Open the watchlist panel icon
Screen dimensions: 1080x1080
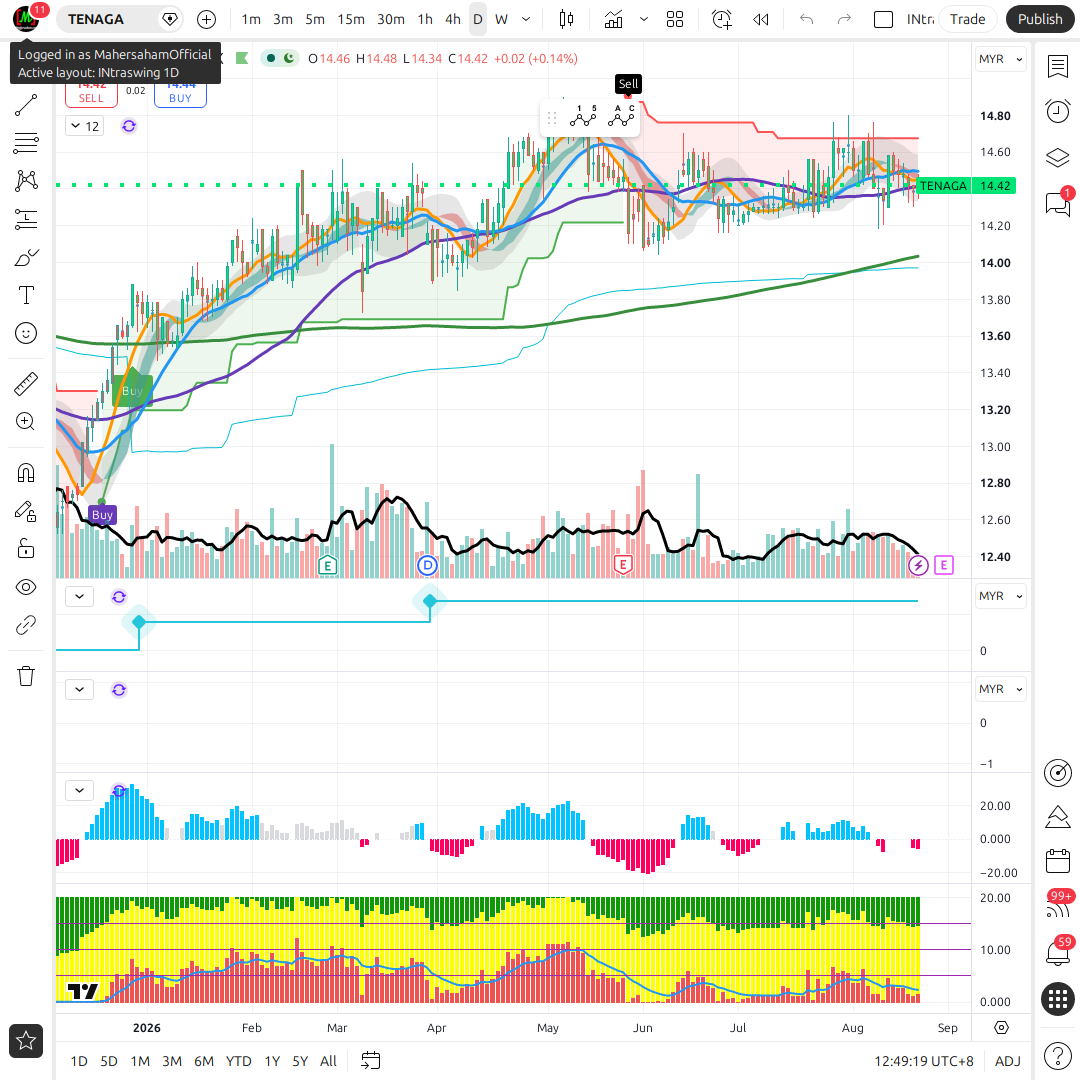coord(1057,67)
